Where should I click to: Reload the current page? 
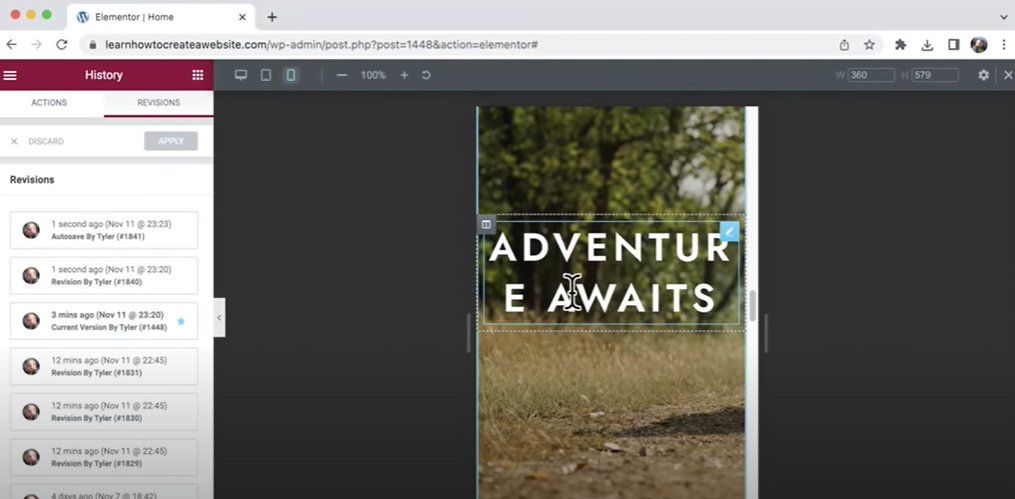click(61, 45)
